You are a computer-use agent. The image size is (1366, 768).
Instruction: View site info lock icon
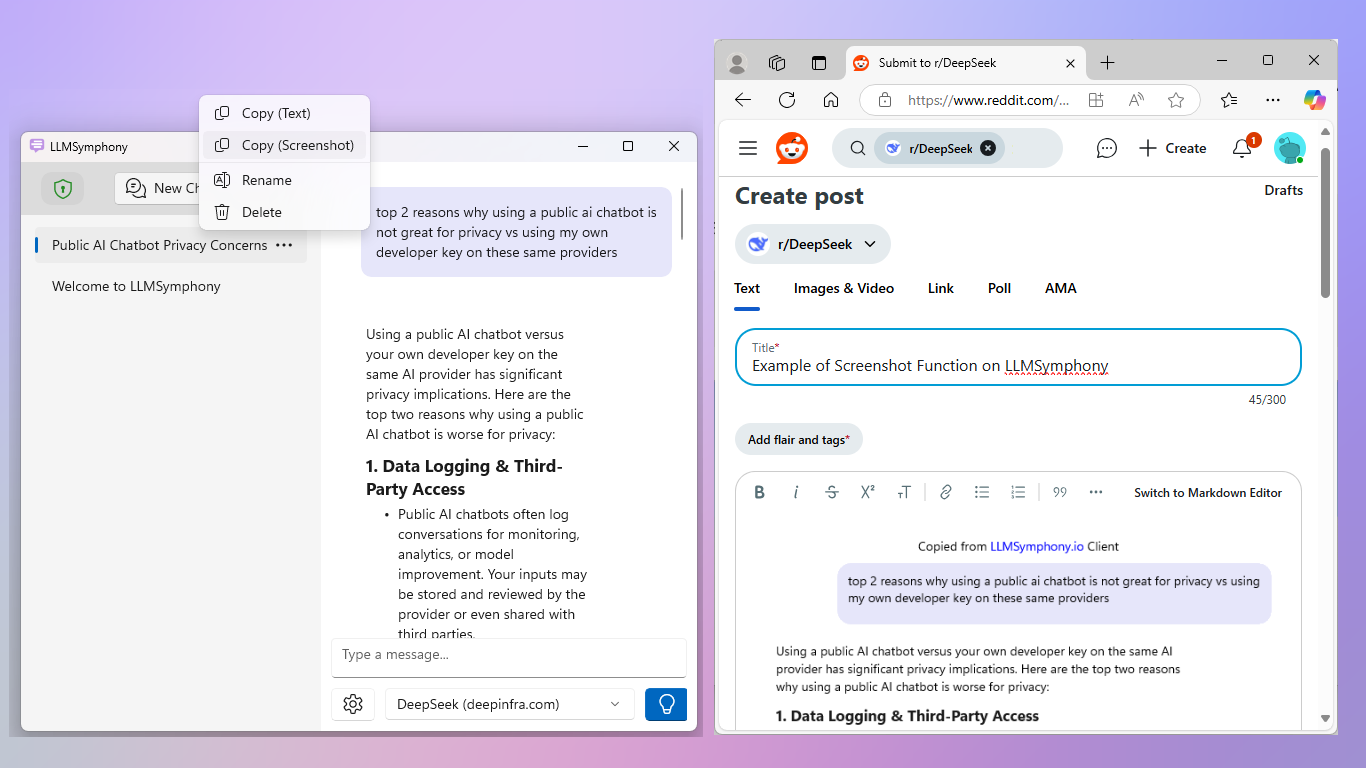click(884, 100)
